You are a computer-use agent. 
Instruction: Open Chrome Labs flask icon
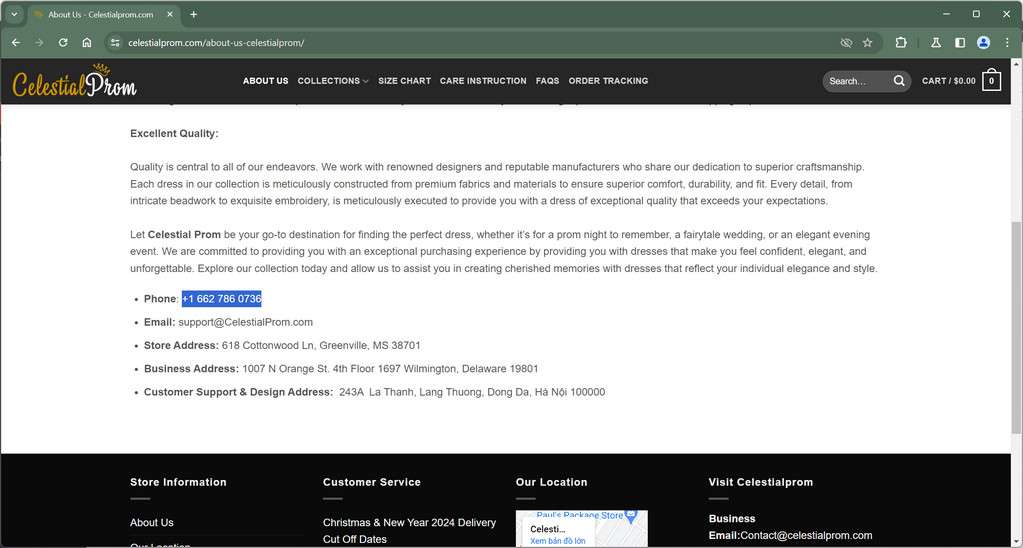tap(936, 42)
